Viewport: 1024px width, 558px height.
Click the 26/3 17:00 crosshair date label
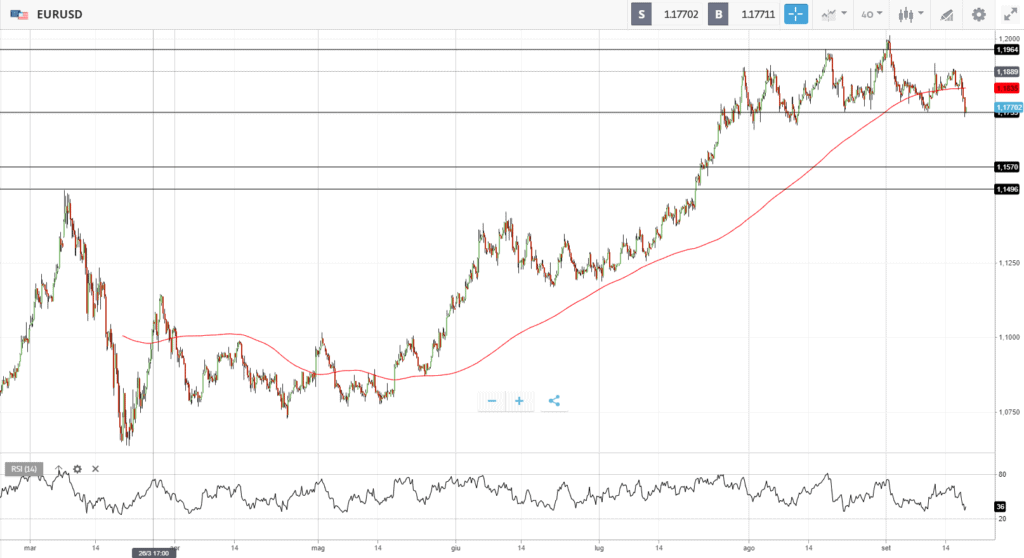coord(153,553)
